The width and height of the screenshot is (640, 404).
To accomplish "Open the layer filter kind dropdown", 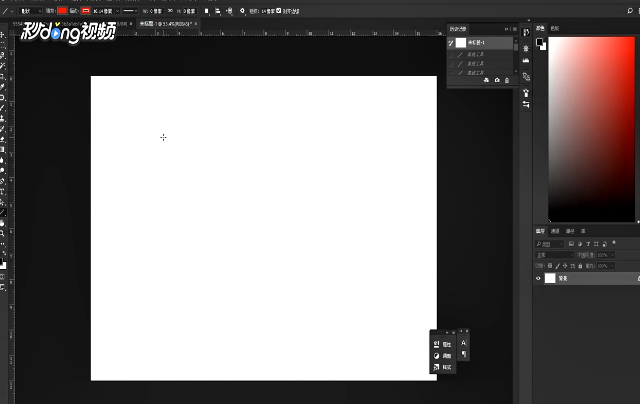I will 549,244.
